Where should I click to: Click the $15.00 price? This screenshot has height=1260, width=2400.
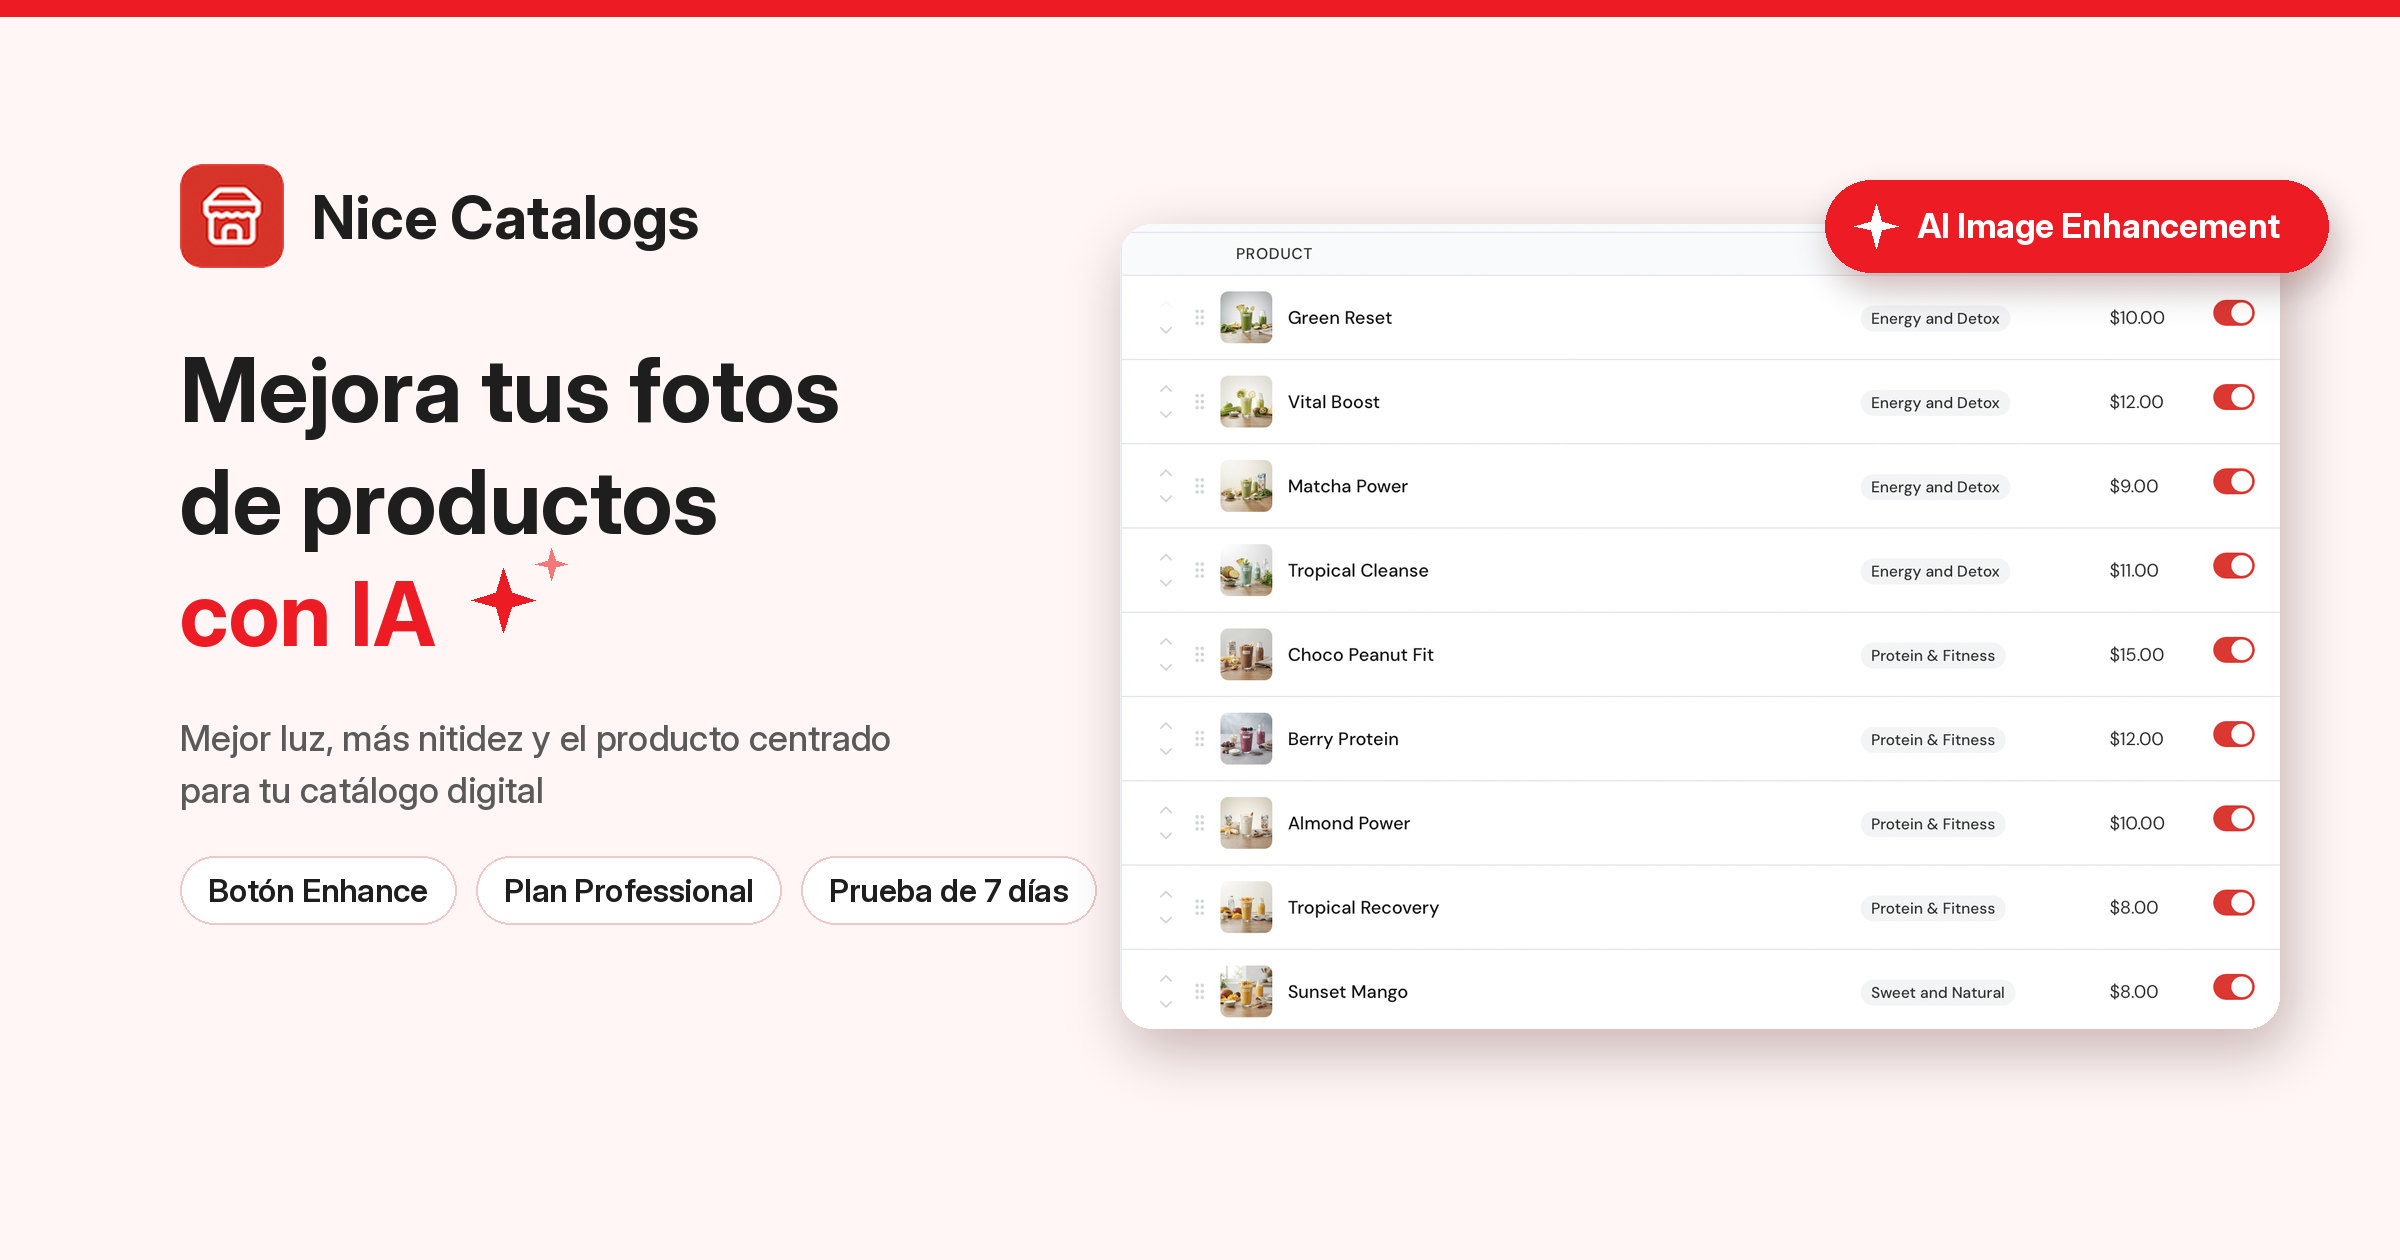click(2136, 654)
